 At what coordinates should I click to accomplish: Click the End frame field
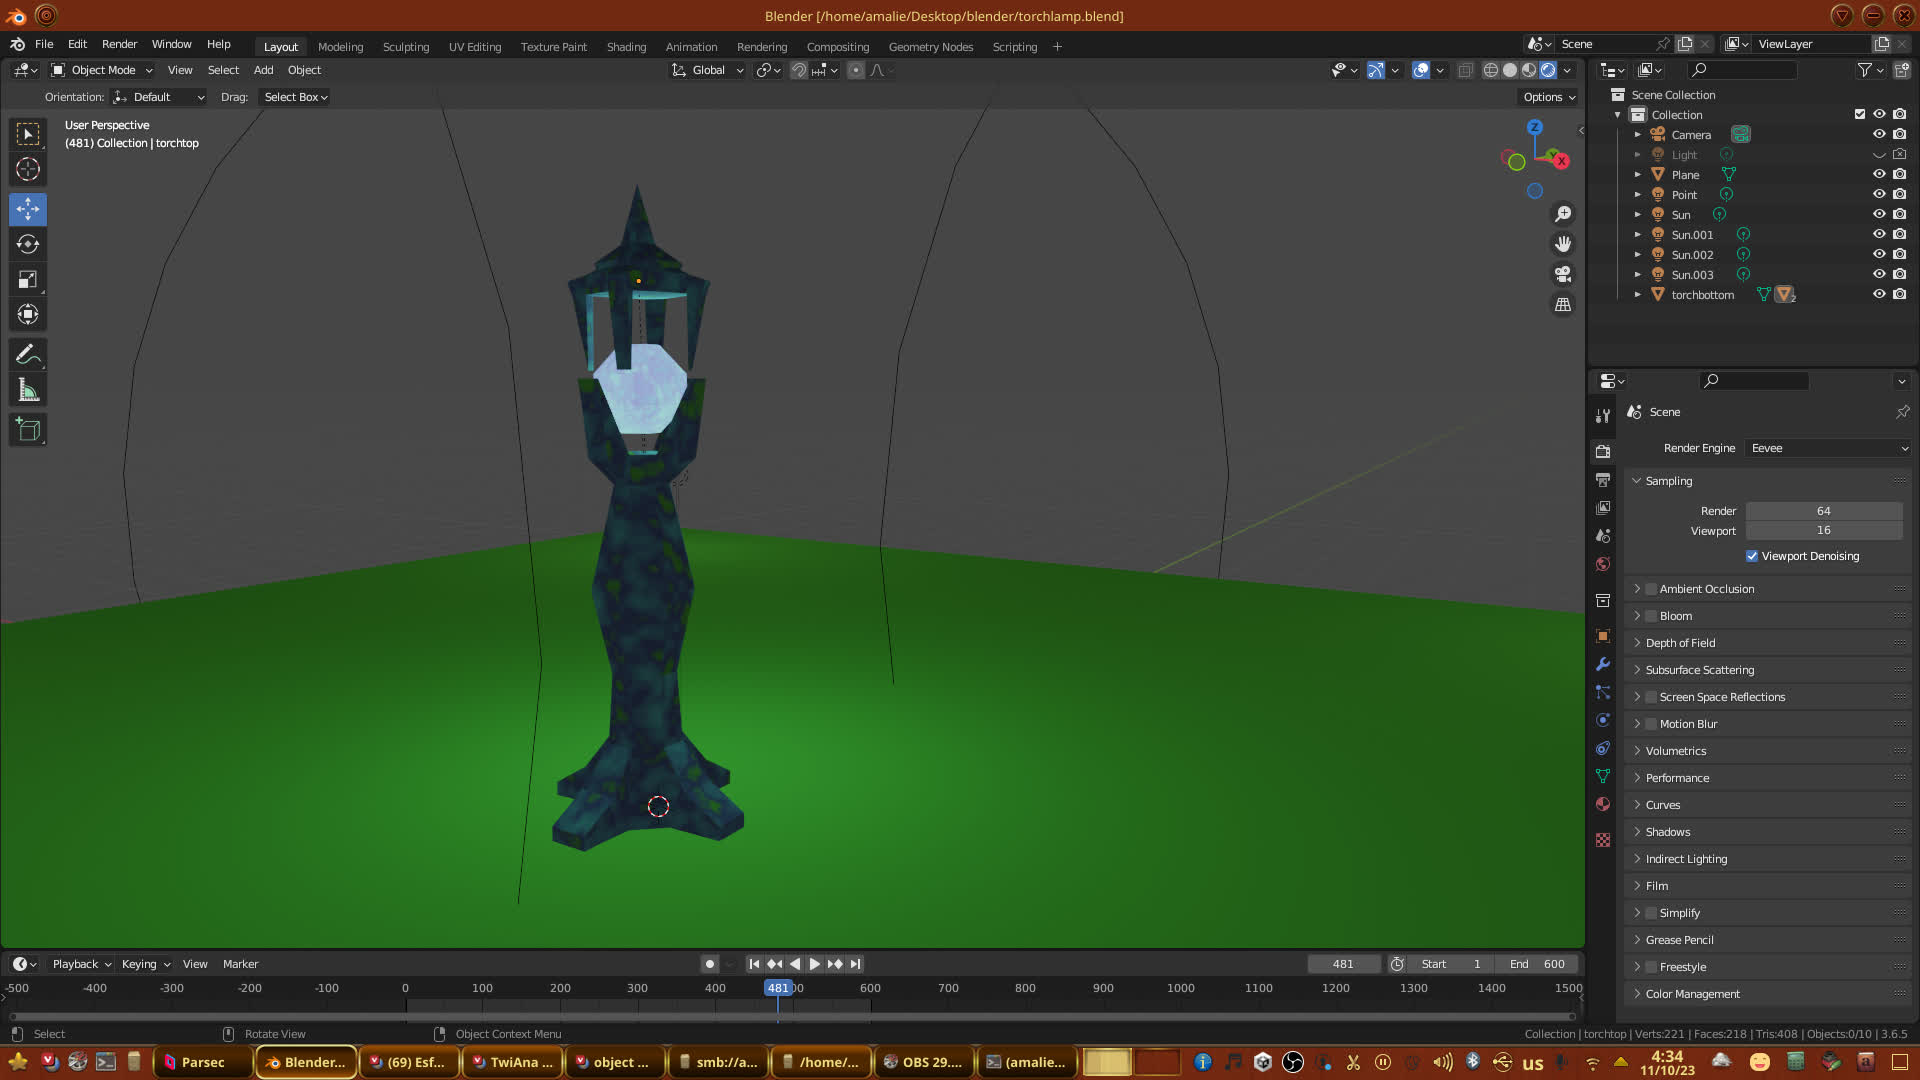[1537, 964]
